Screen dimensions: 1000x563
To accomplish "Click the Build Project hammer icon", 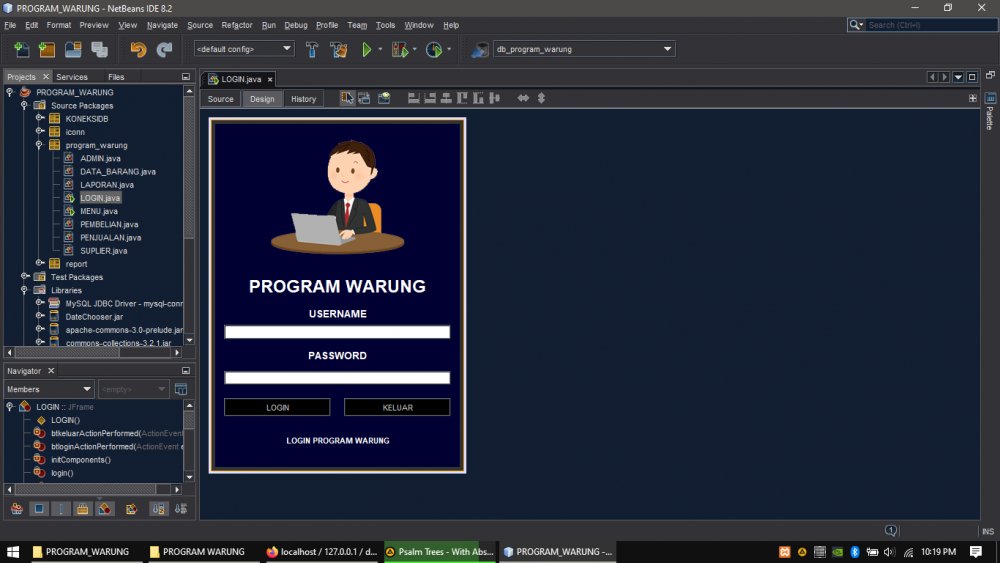I will (312, 49).
